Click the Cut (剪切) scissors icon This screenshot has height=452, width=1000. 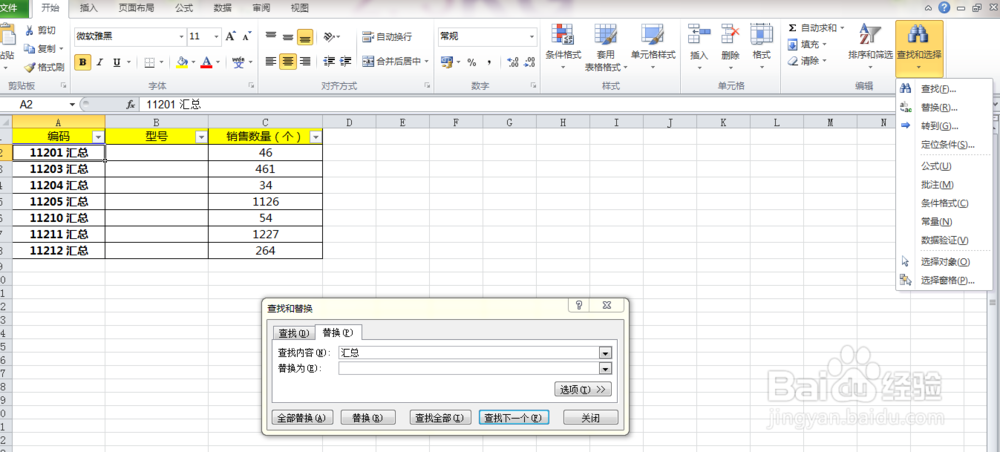click(x=29, y=31)
